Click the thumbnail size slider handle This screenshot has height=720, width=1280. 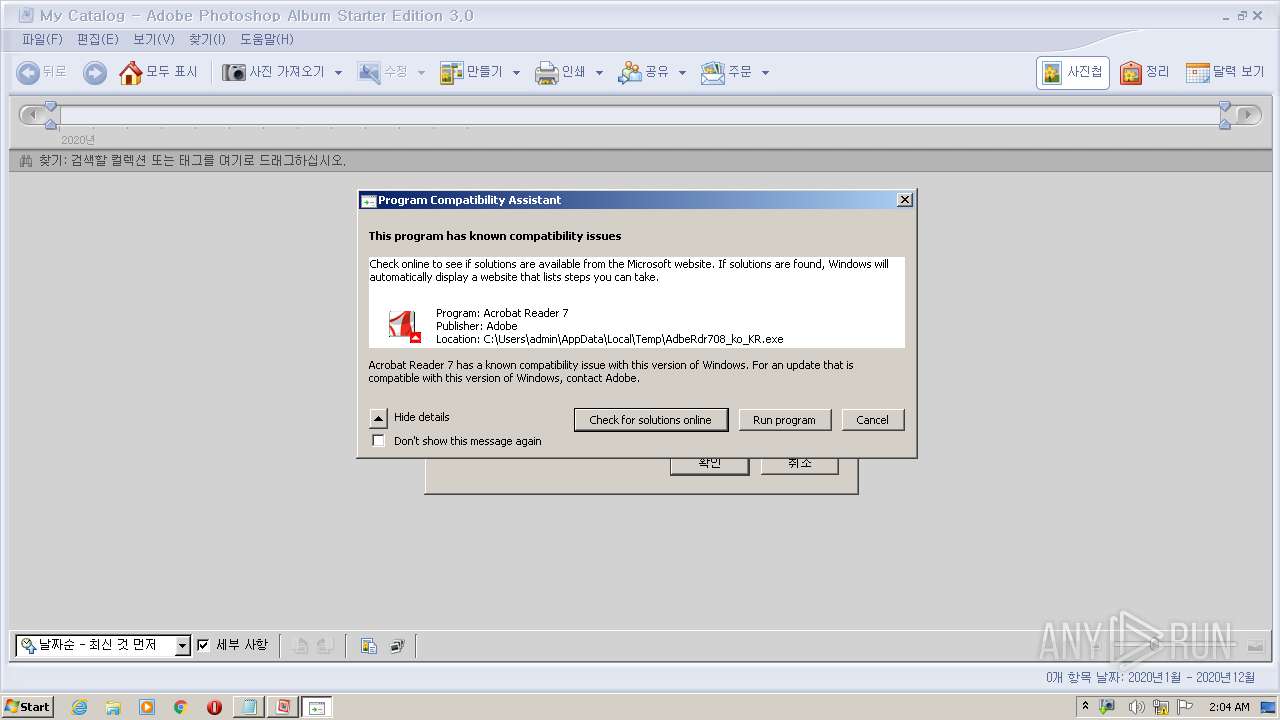coord(1153,646)
